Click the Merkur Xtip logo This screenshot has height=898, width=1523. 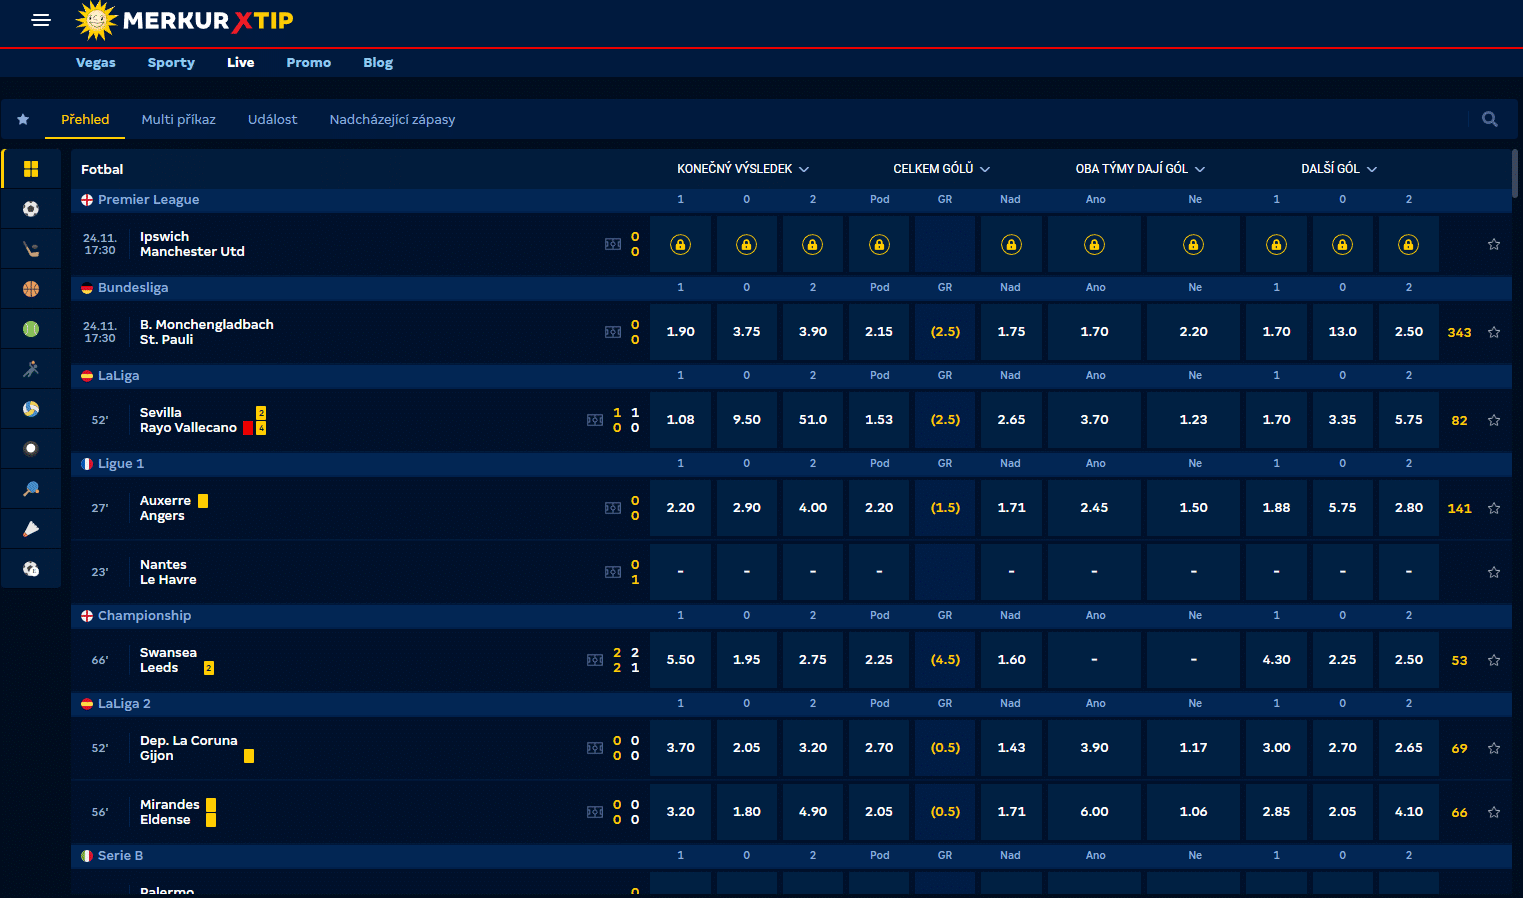pyautogui.click(x=184, y=20)
